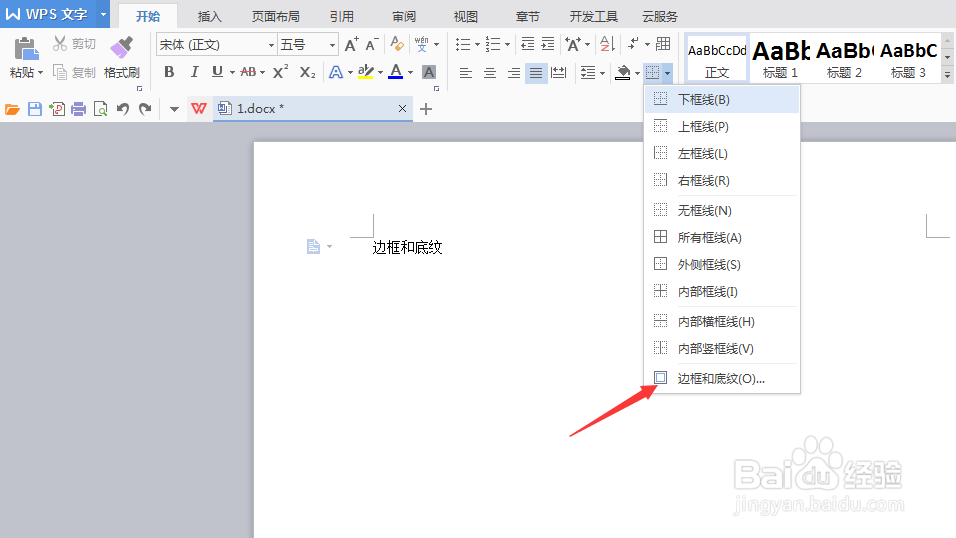Select the Format Painter (格式刷) tool
The height and width of the screenshot is (538, 956).
121,58
